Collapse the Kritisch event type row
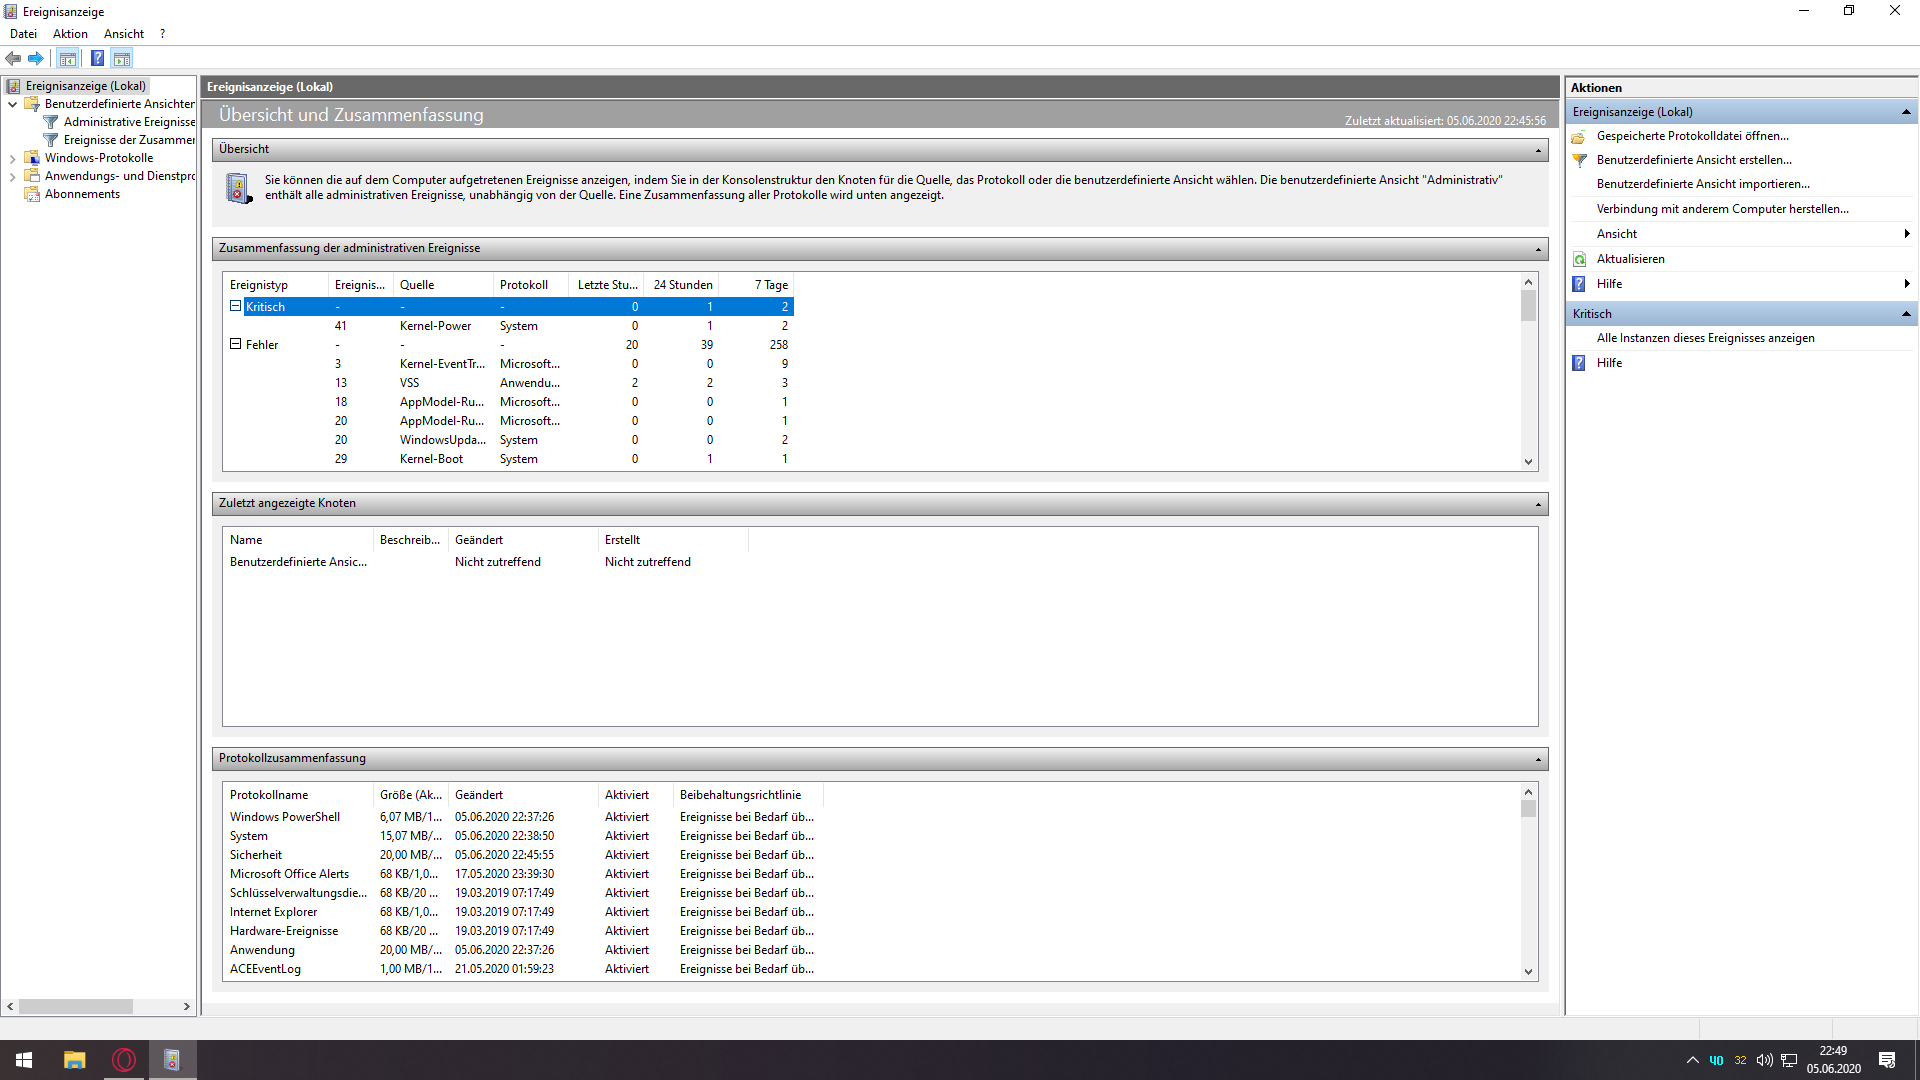1920x1080 pixels. click(x=236, y=306)
